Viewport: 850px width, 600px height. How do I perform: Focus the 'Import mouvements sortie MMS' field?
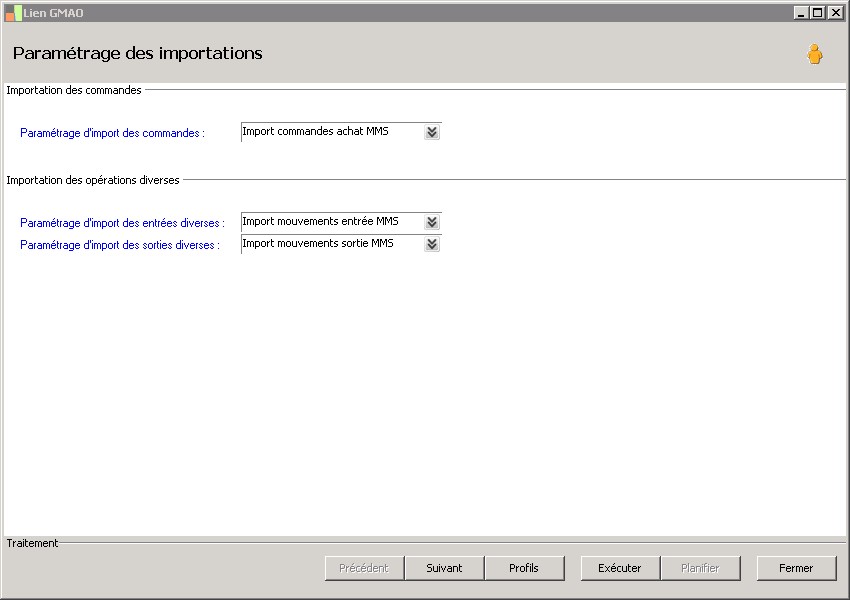pos(330,244)
